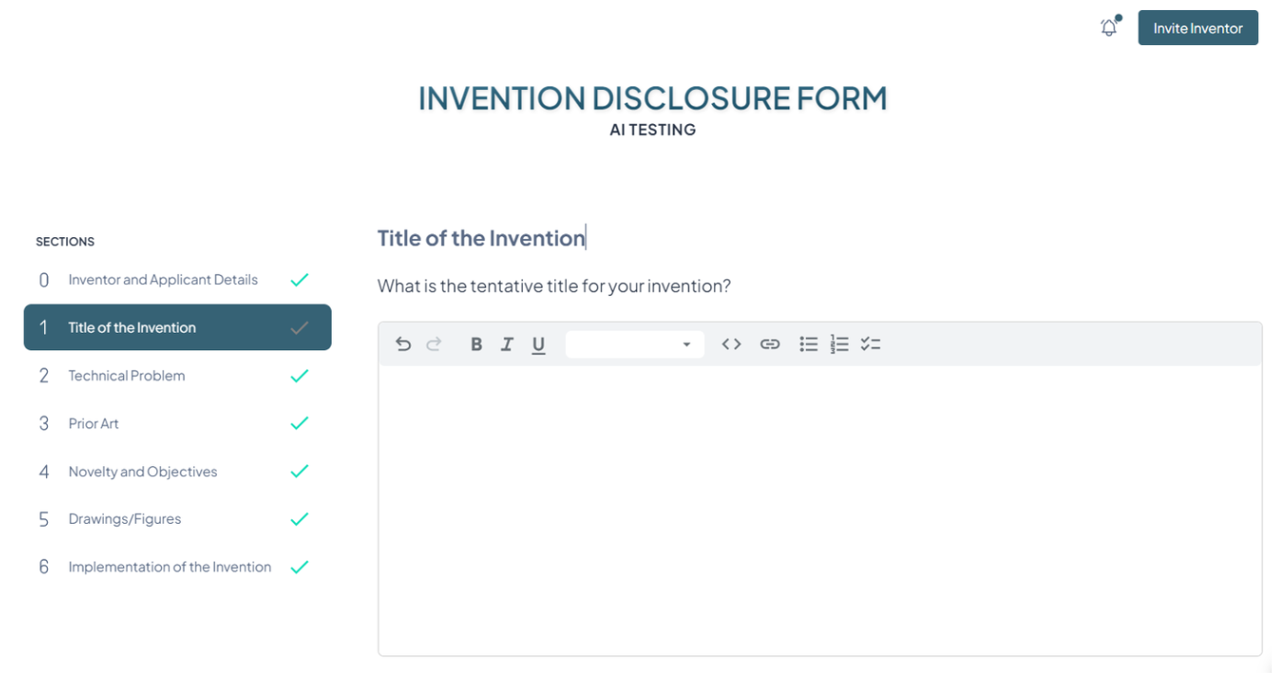Click the Invite Inventor button

point(1197,28)
